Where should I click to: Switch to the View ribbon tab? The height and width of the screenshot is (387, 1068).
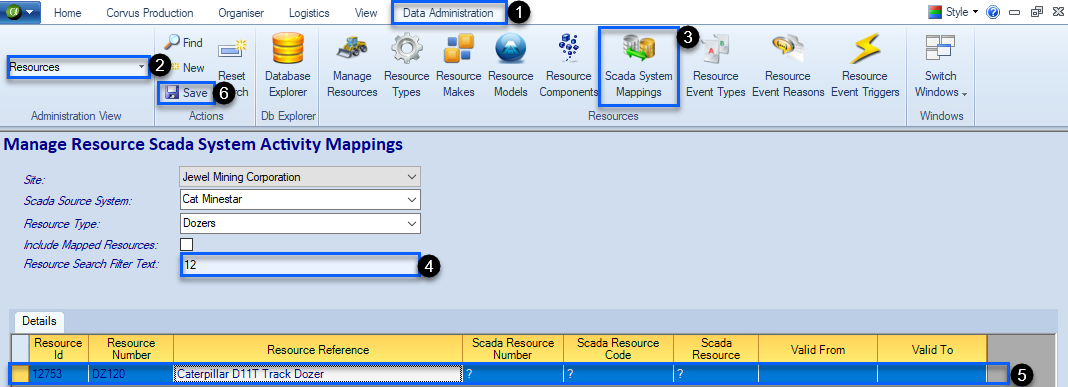pos(366,13)
